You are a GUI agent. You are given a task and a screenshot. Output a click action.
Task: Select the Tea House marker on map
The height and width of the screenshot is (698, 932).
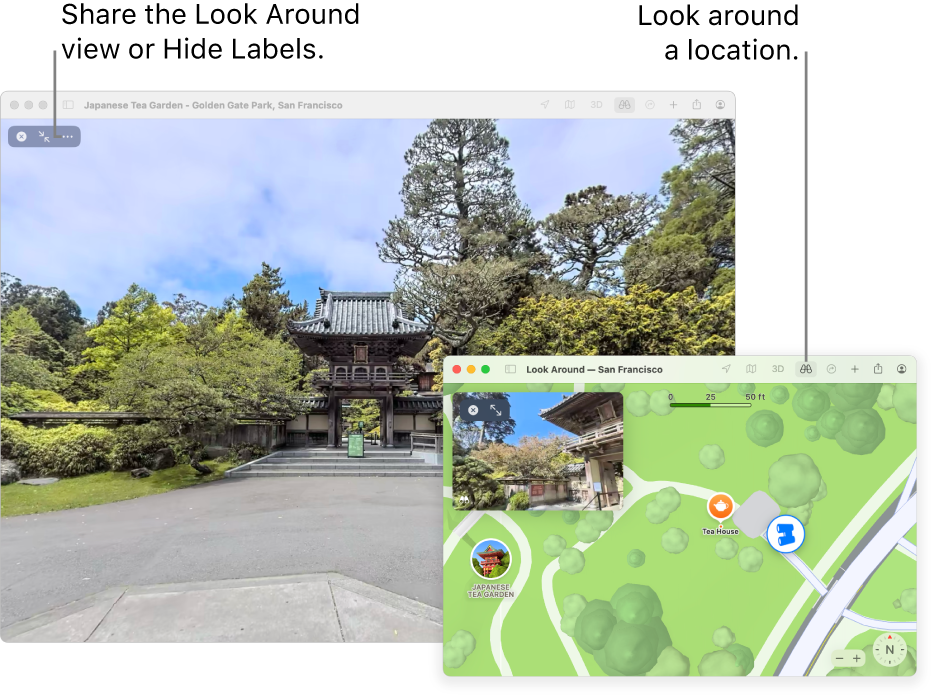tap(720, 507)
